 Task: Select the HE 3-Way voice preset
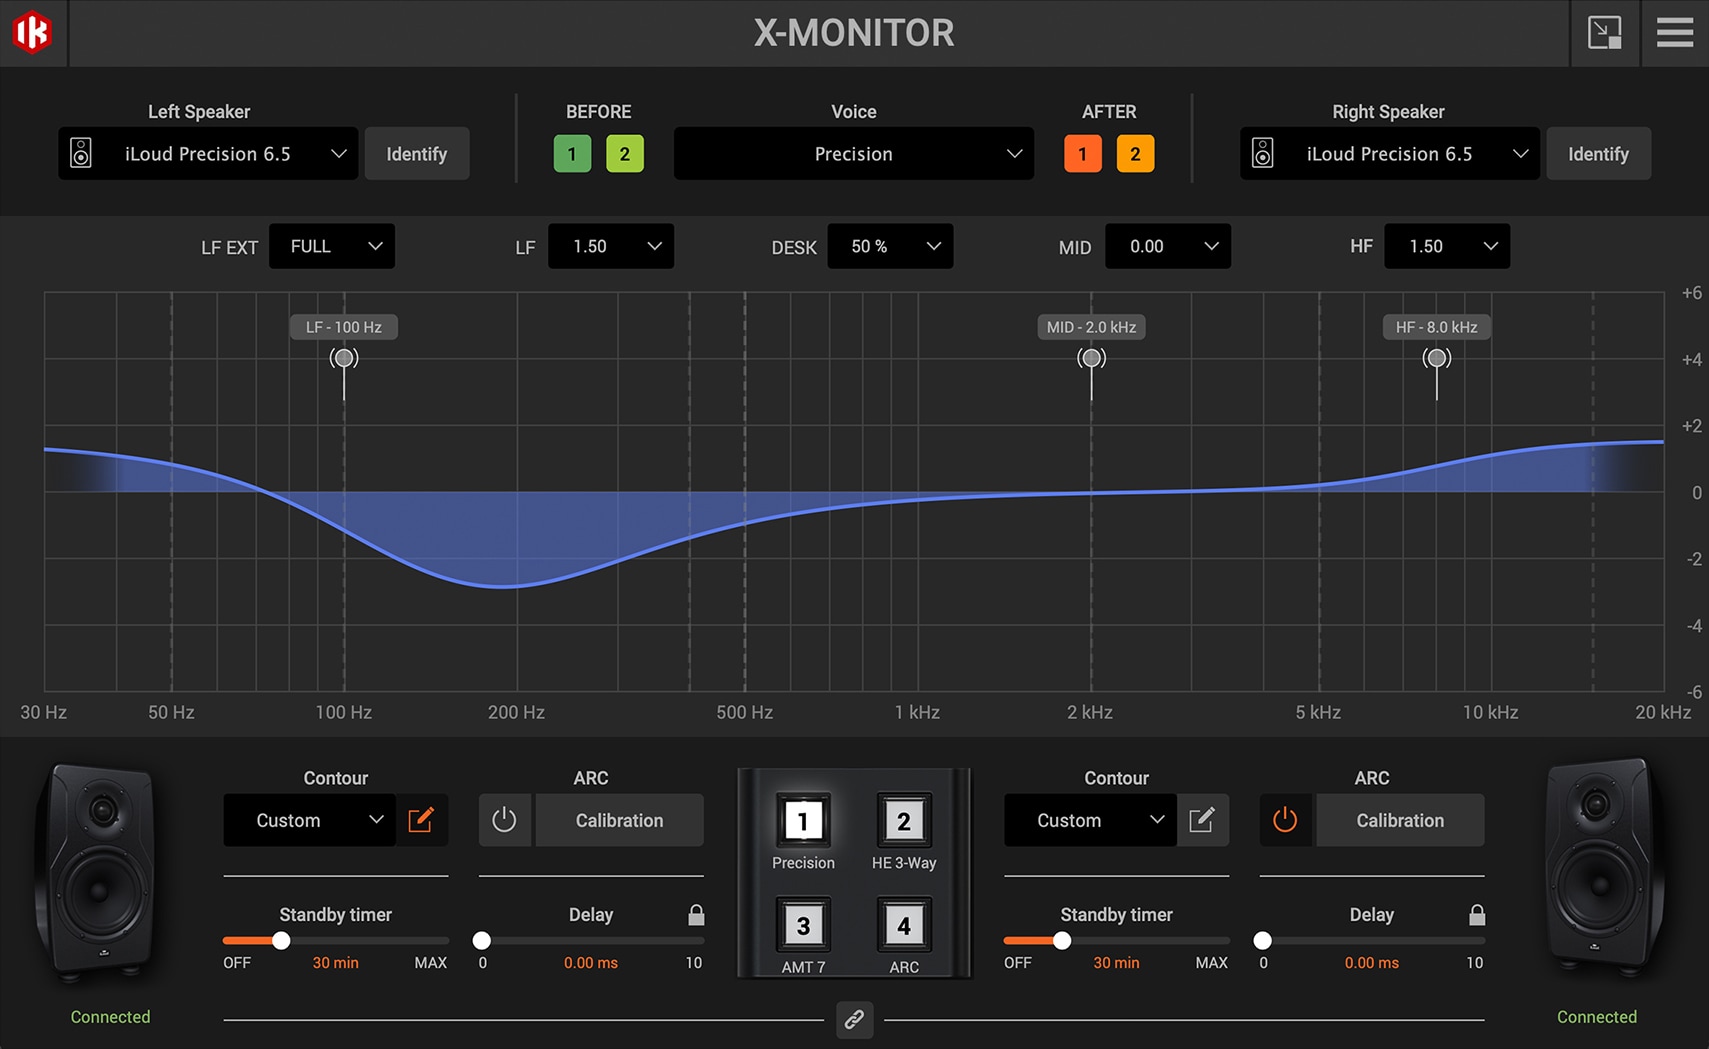coord(903,822)
